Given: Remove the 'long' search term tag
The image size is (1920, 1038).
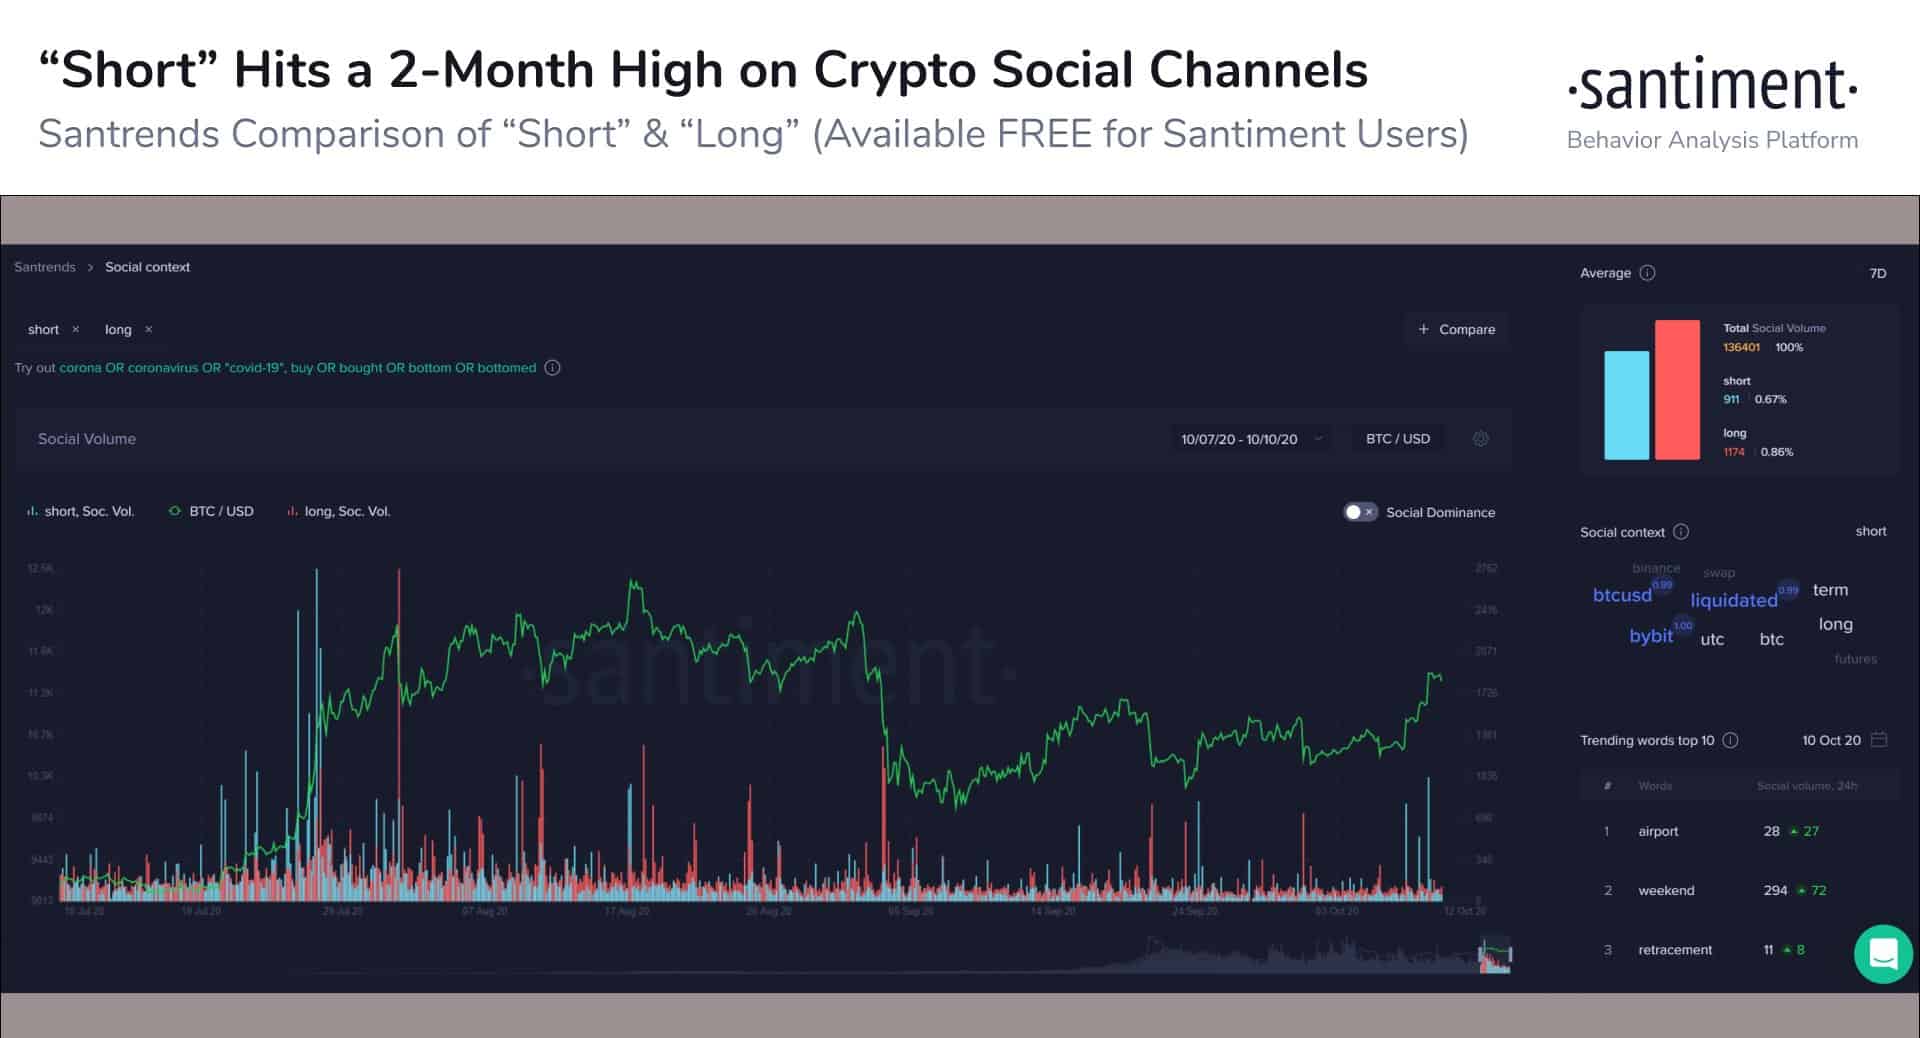Looking at the screenshot, I should pyautogui.click(x=149, y=329).
